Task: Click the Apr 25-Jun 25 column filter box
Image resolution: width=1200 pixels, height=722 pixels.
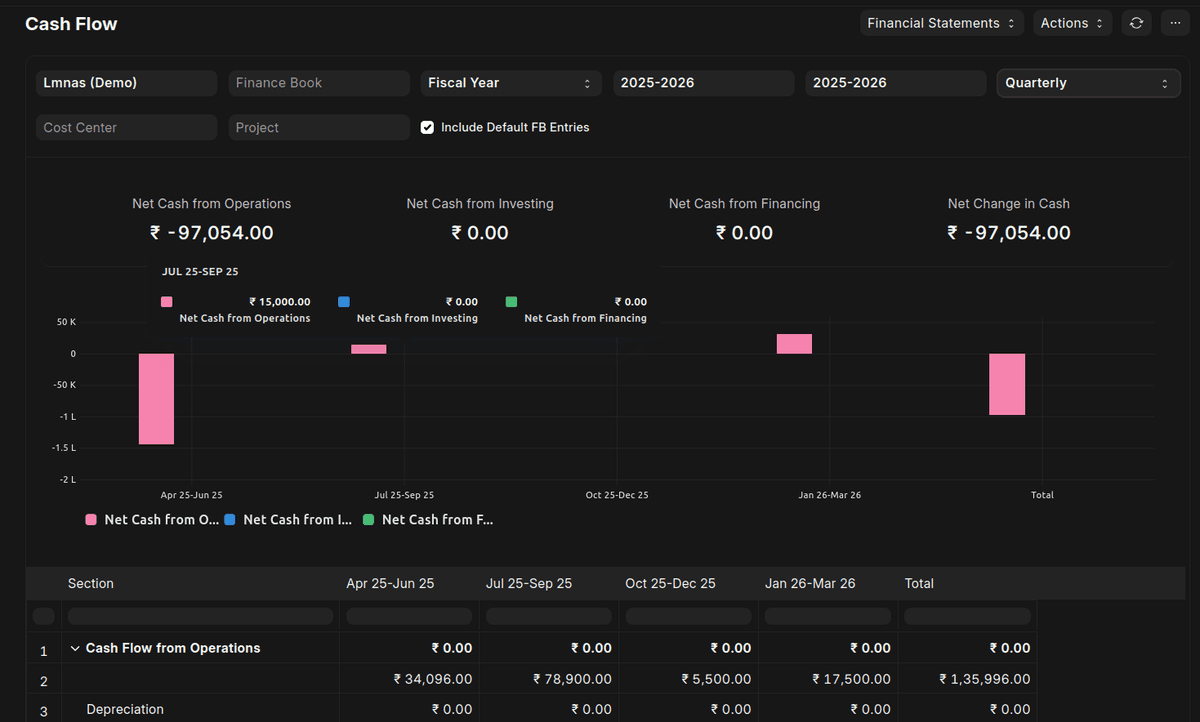Action: point(409,616)
